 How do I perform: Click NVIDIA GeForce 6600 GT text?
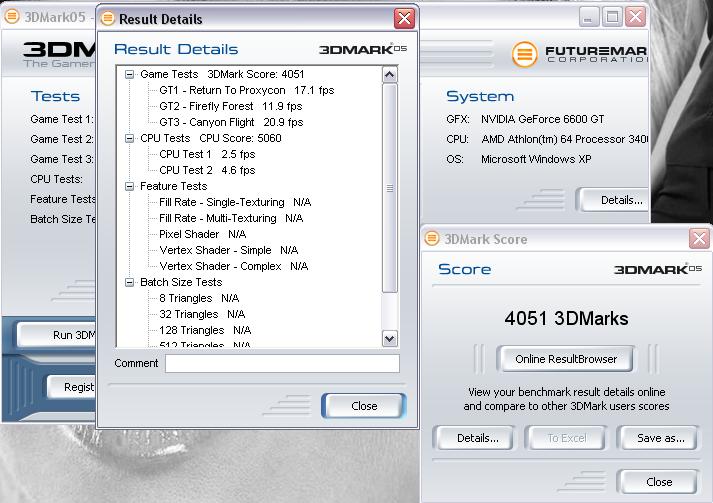542,119
